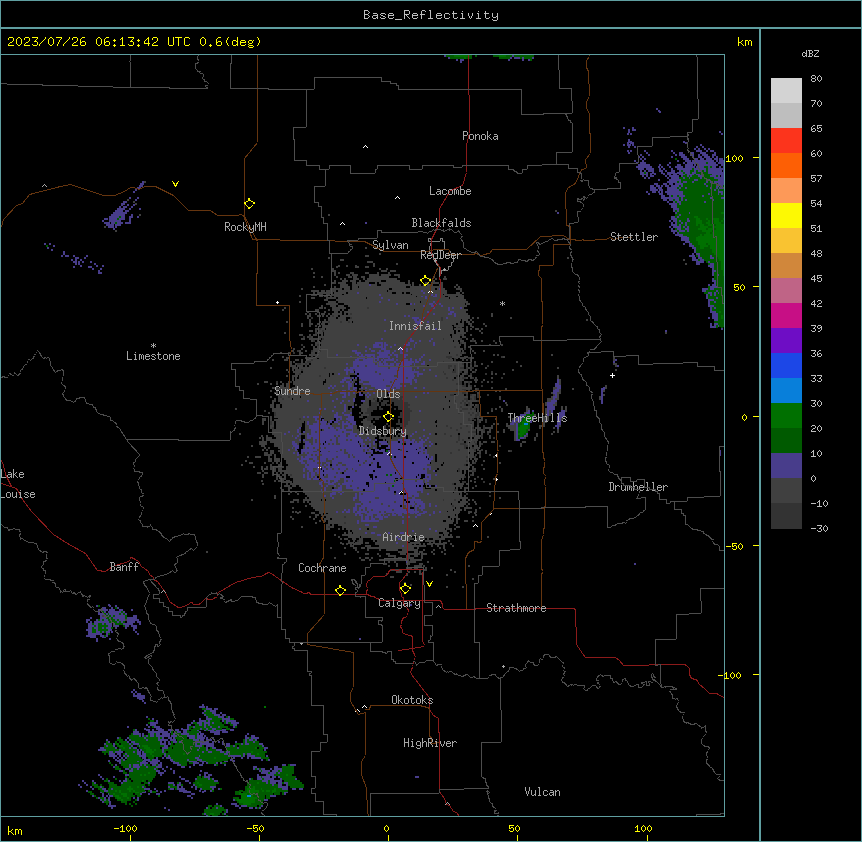Viewport: 862px width, 842px height.
Task: Click the green 30 dBZ legend swatch
Action: tap(786, 416)
